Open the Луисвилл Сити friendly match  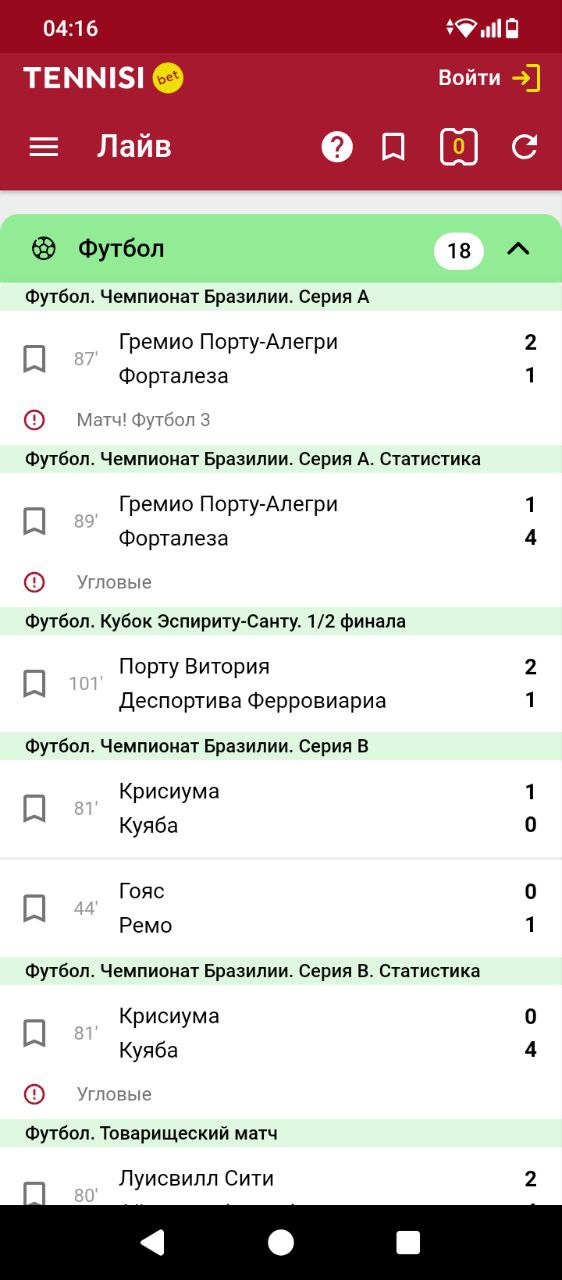(281, 1176)
